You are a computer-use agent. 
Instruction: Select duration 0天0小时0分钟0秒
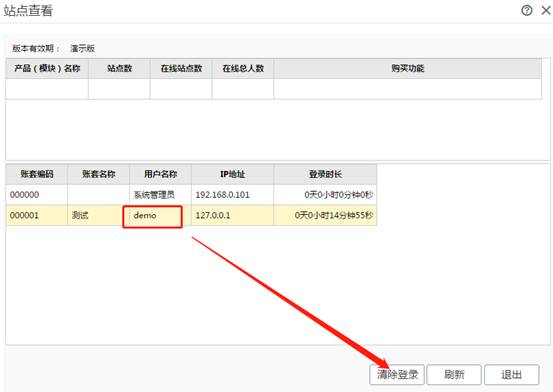(325, 194)
